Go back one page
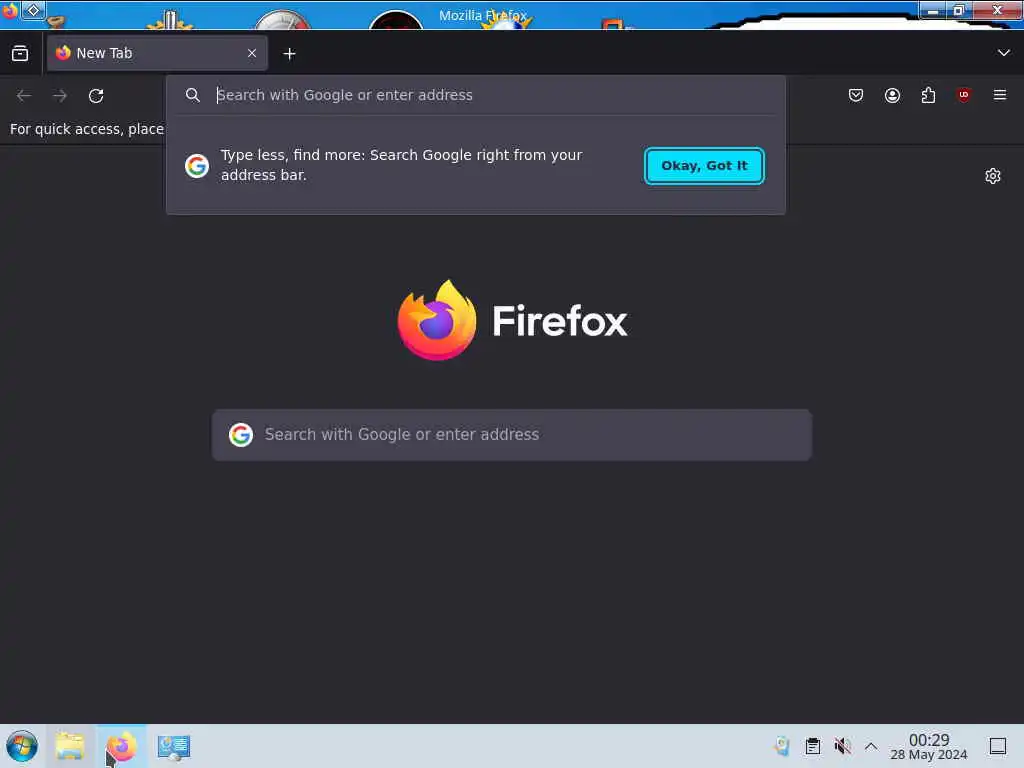Image resolution: width=1024 pixels, height=768 pixels. (24, 96)
